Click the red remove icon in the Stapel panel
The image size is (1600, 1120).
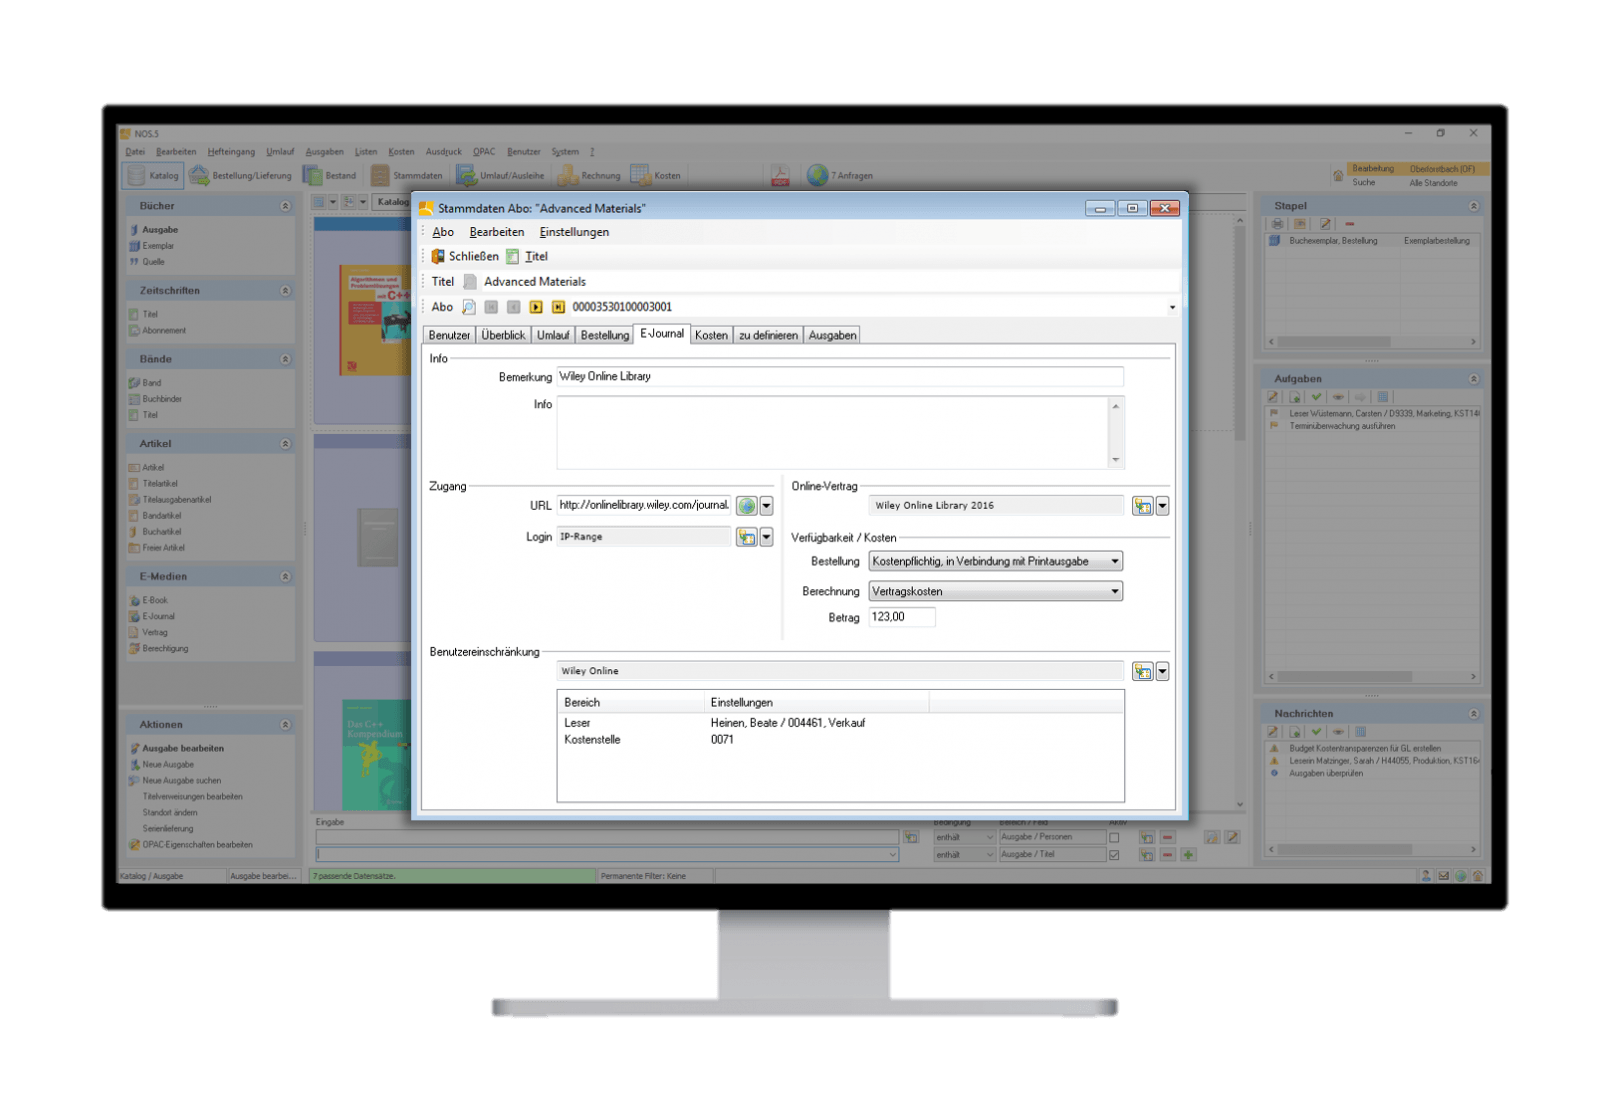point(1349,224)
